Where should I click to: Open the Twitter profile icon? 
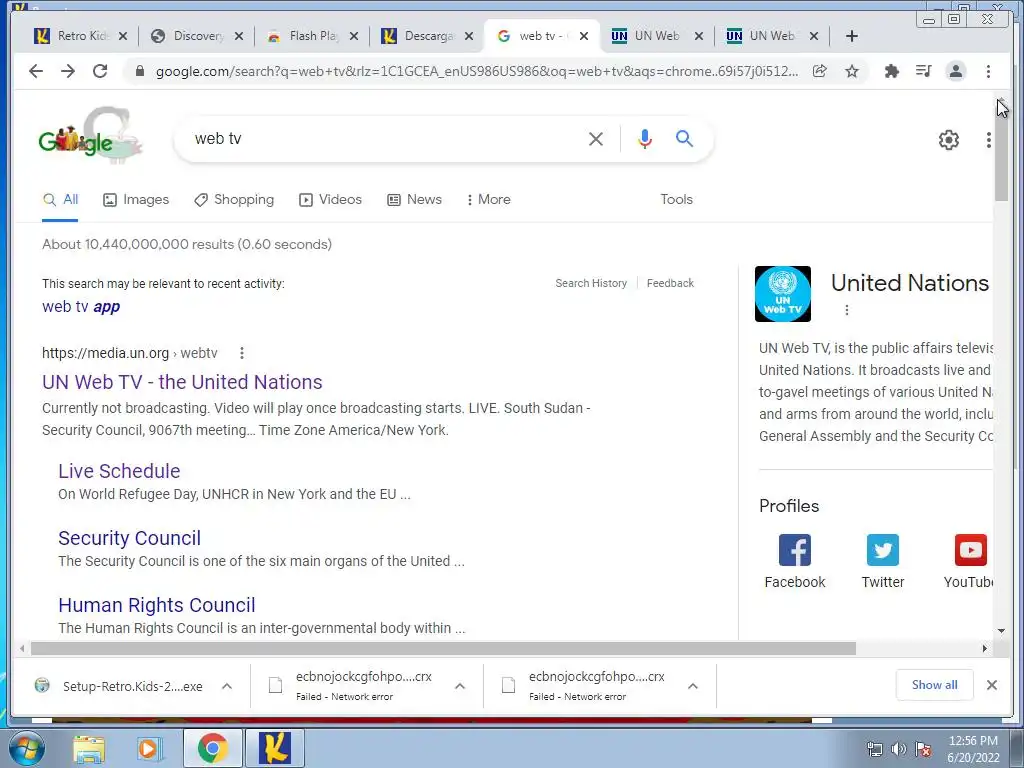(883, 550)
